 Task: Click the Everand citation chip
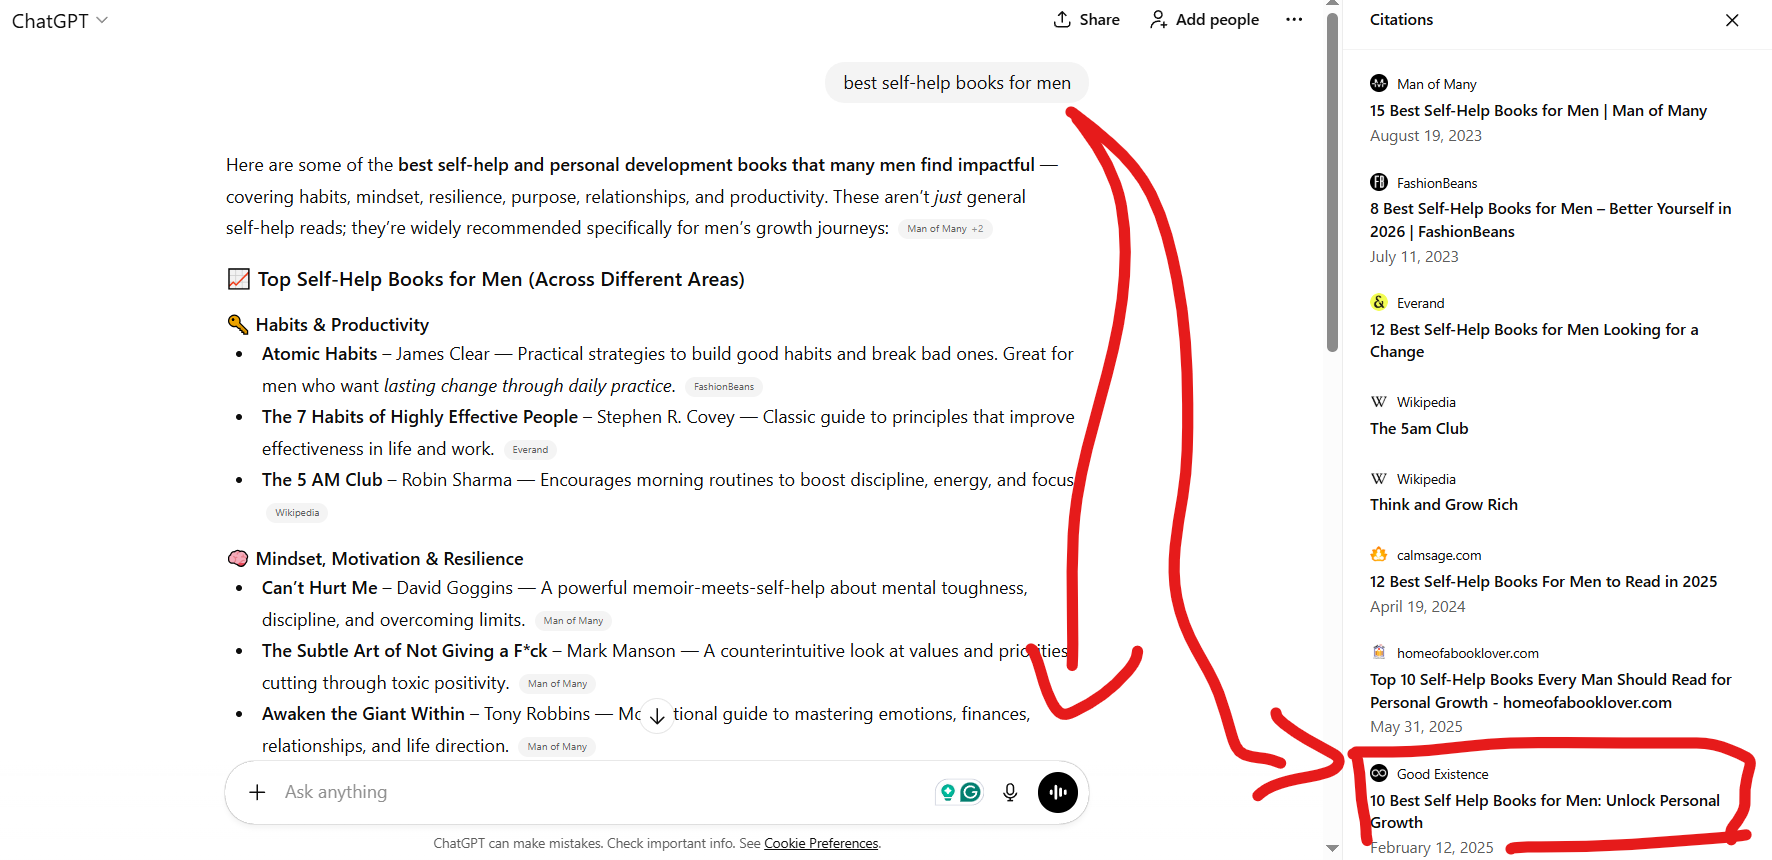(x=530, y=450)
